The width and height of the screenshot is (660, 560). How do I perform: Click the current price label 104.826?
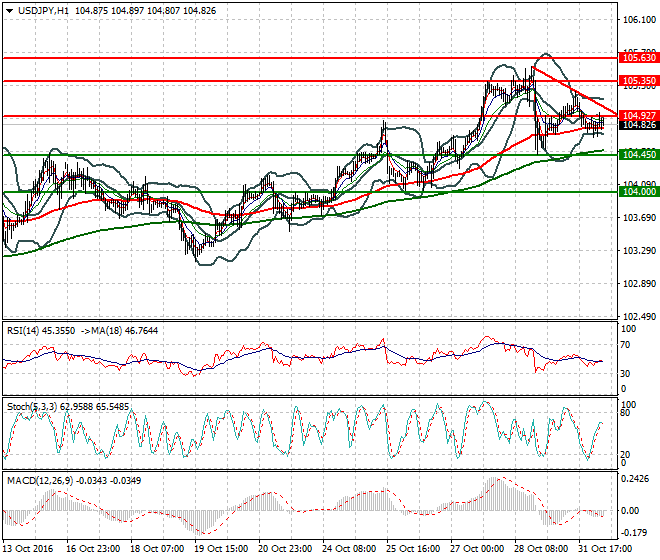(x=639, y=125)
